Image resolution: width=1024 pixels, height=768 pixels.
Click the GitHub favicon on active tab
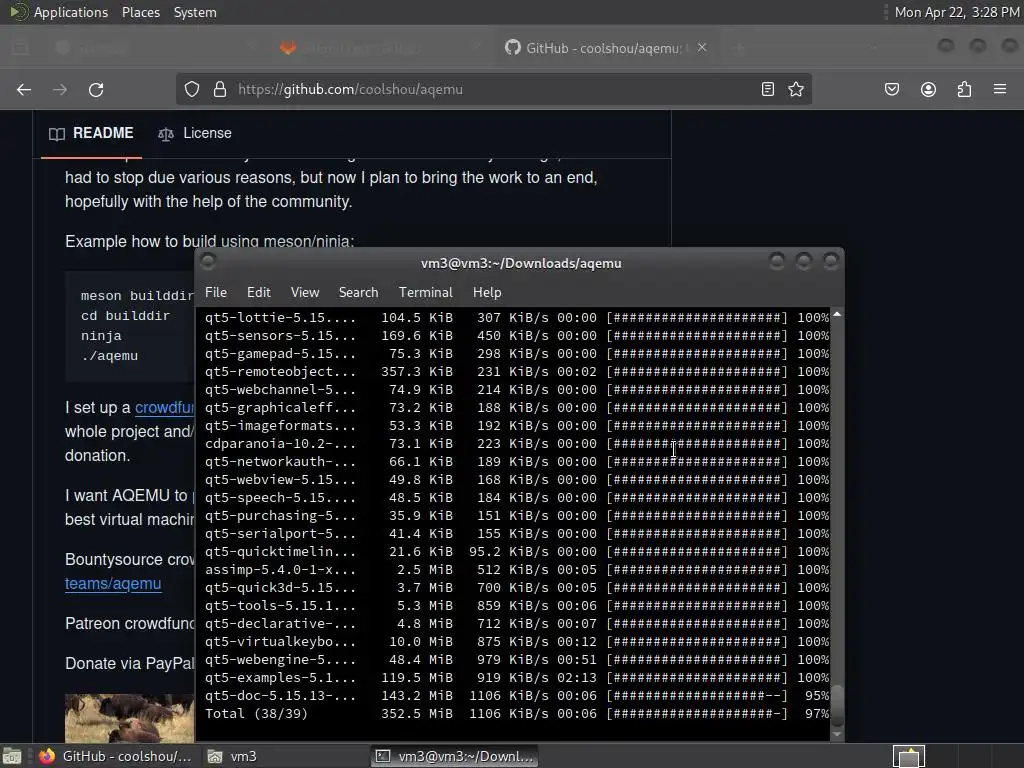[513, 47]
